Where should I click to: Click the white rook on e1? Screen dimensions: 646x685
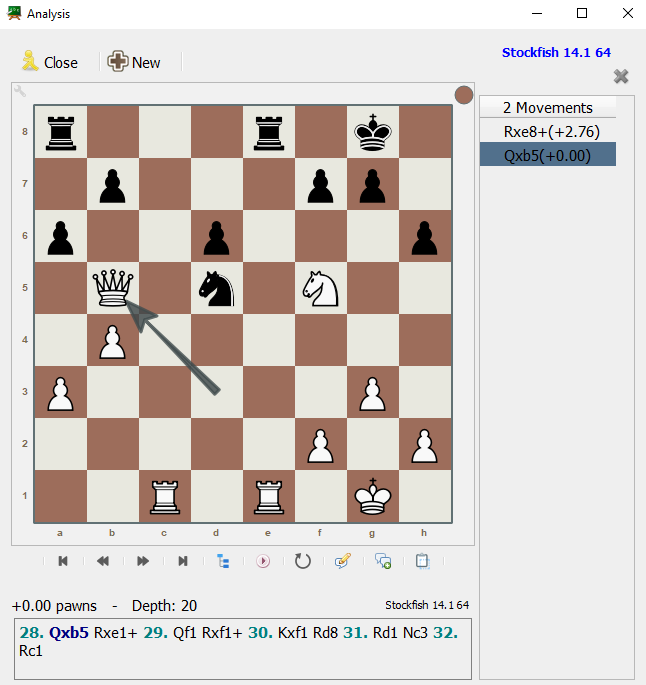click(269, 497)
